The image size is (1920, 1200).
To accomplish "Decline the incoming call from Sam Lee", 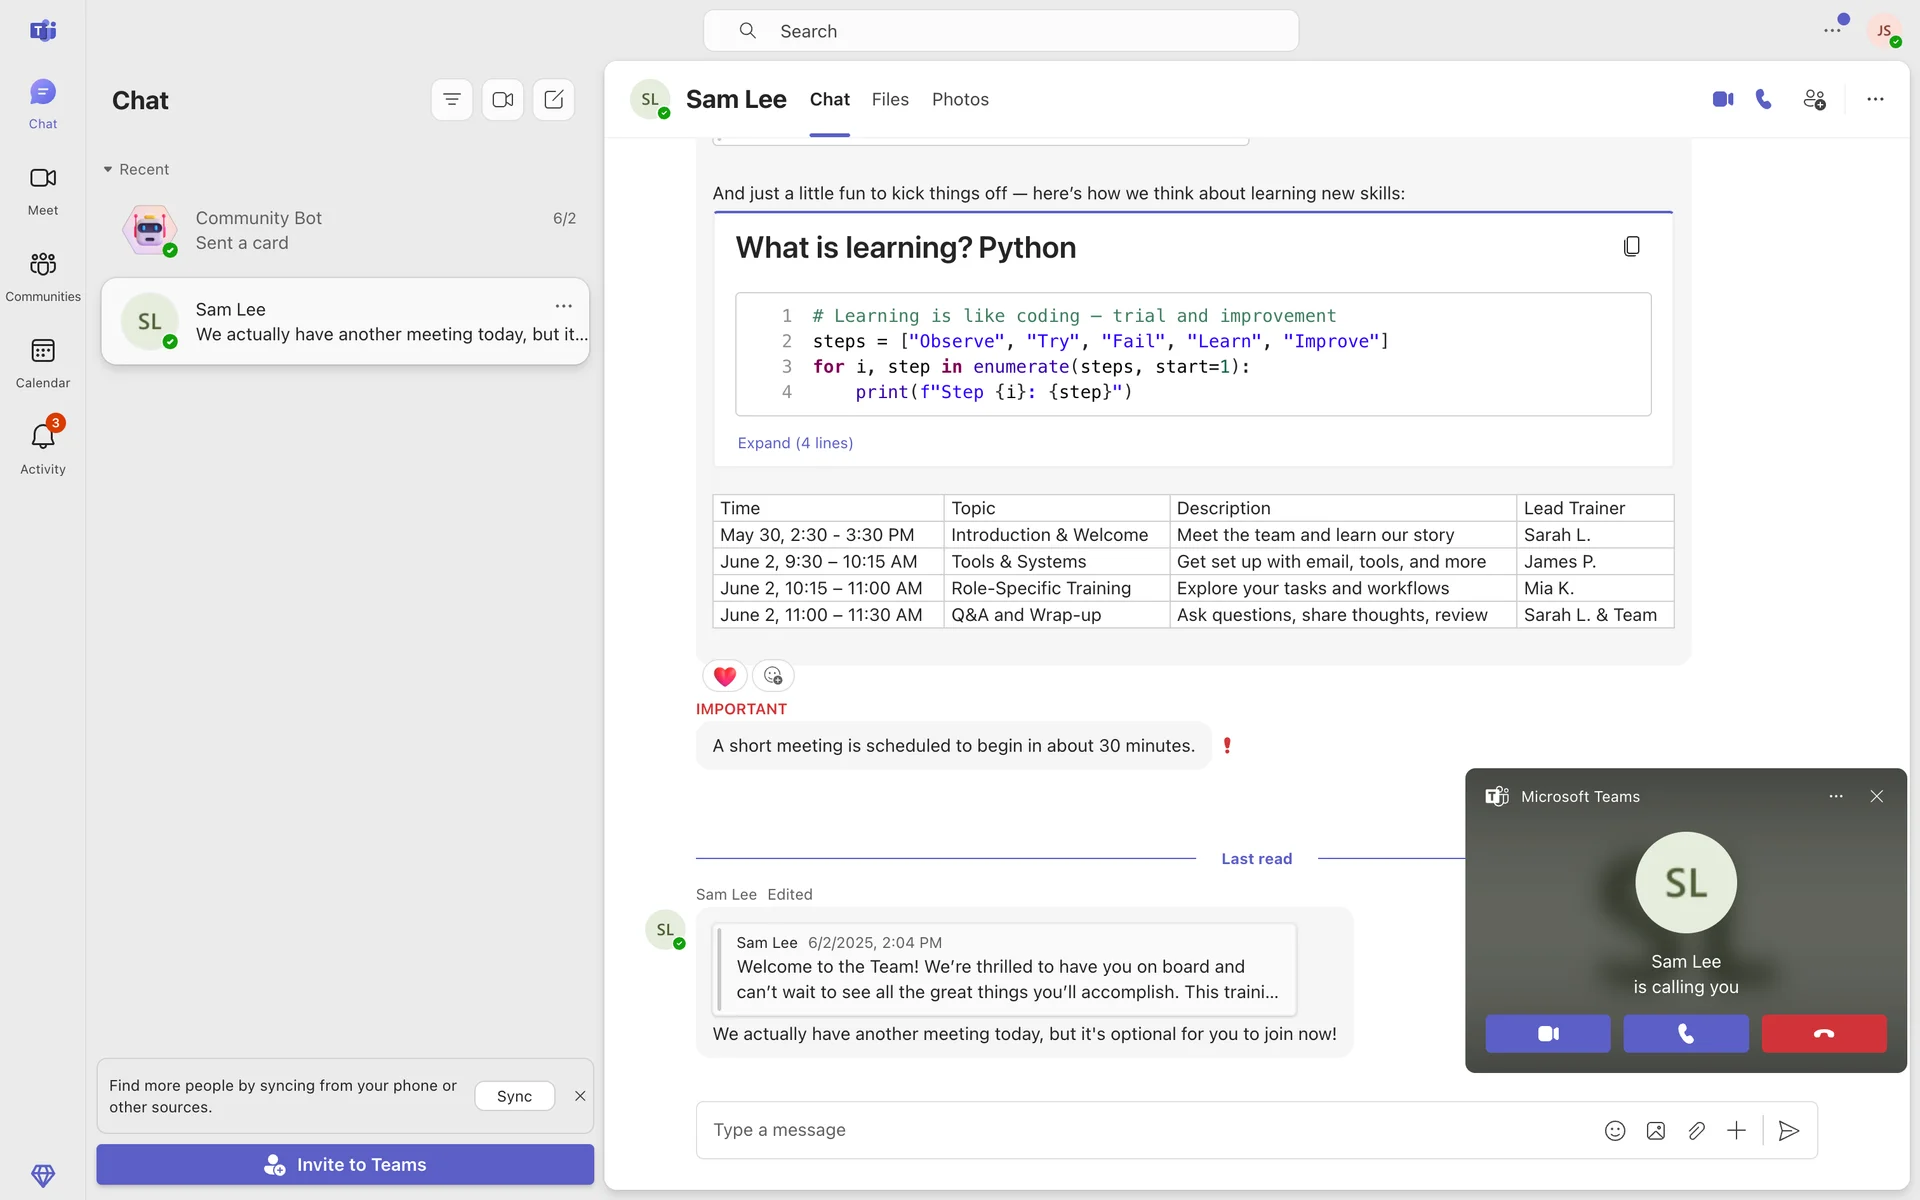I will click(1823, 1033).
